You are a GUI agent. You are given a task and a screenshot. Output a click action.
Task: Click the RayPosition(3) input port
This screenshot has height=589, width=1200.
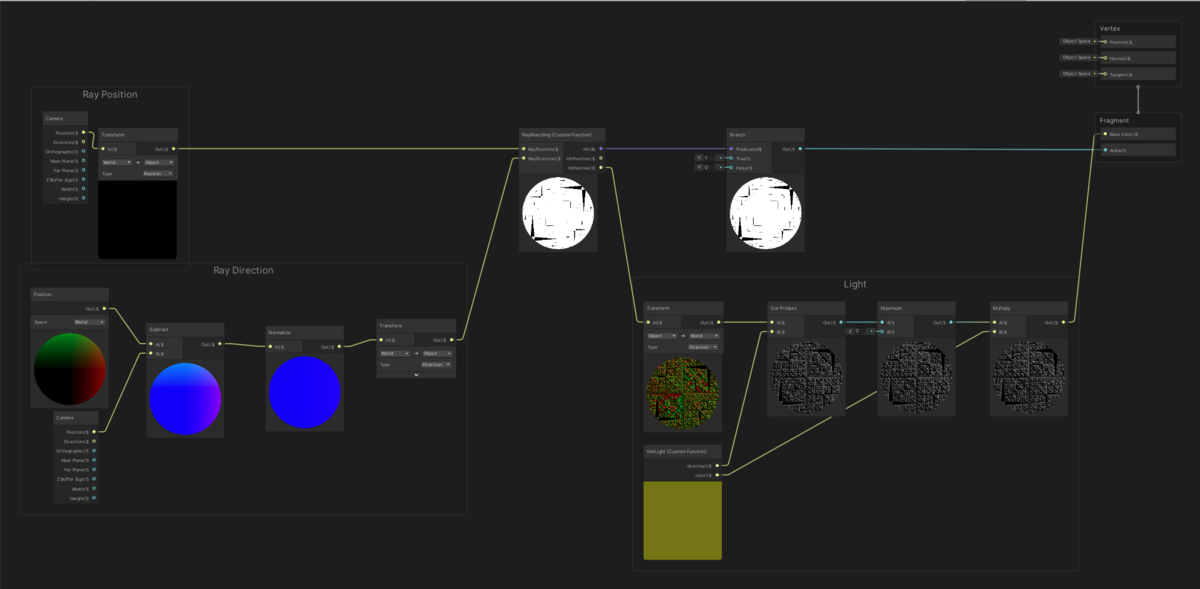[523, 149]
